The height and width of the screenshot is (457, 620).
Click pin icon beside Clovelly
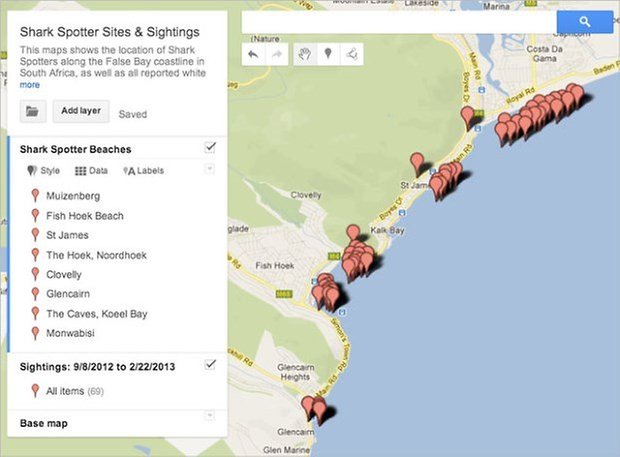pos(35,274)
